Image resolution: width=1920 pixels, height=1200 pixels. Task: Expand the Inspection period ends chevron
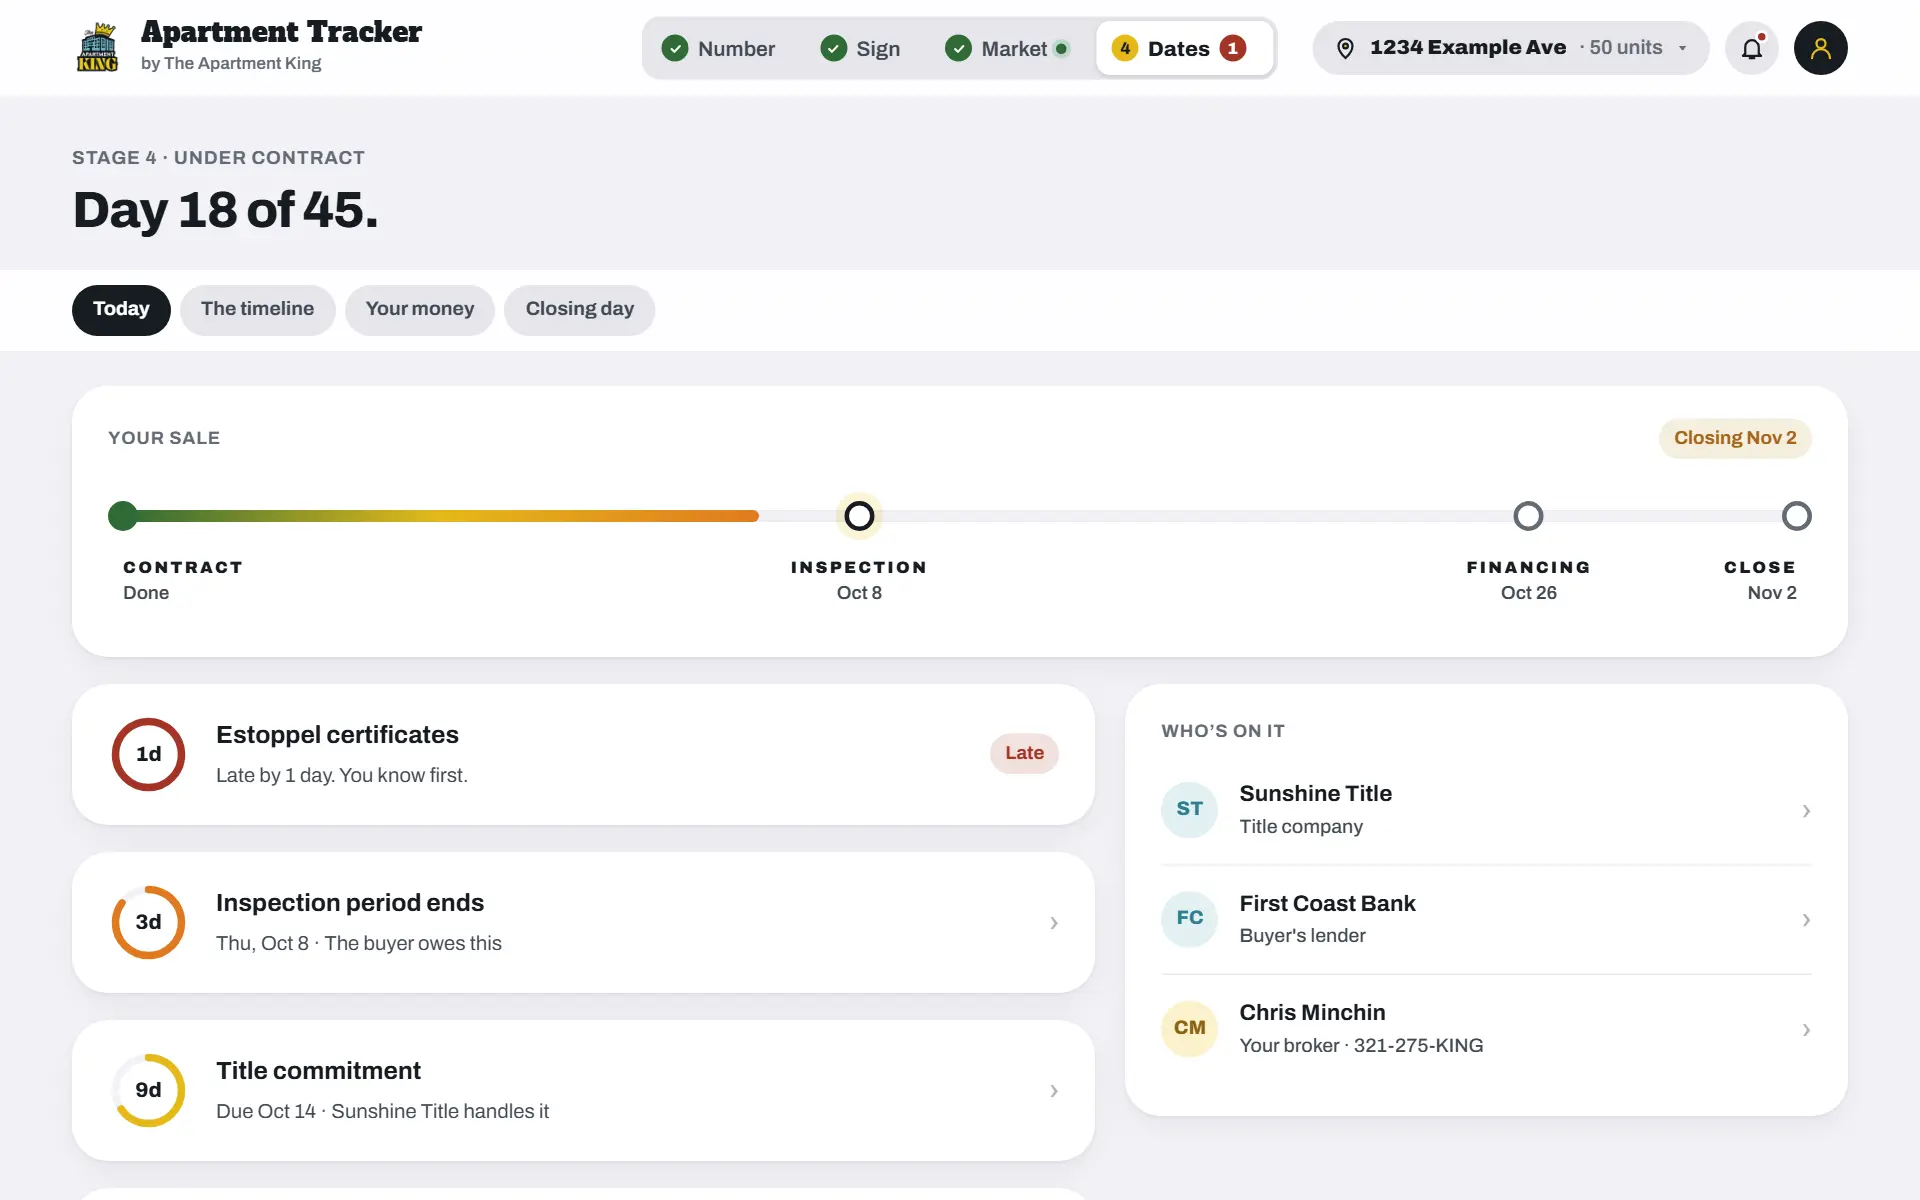tap(1053, 923)
